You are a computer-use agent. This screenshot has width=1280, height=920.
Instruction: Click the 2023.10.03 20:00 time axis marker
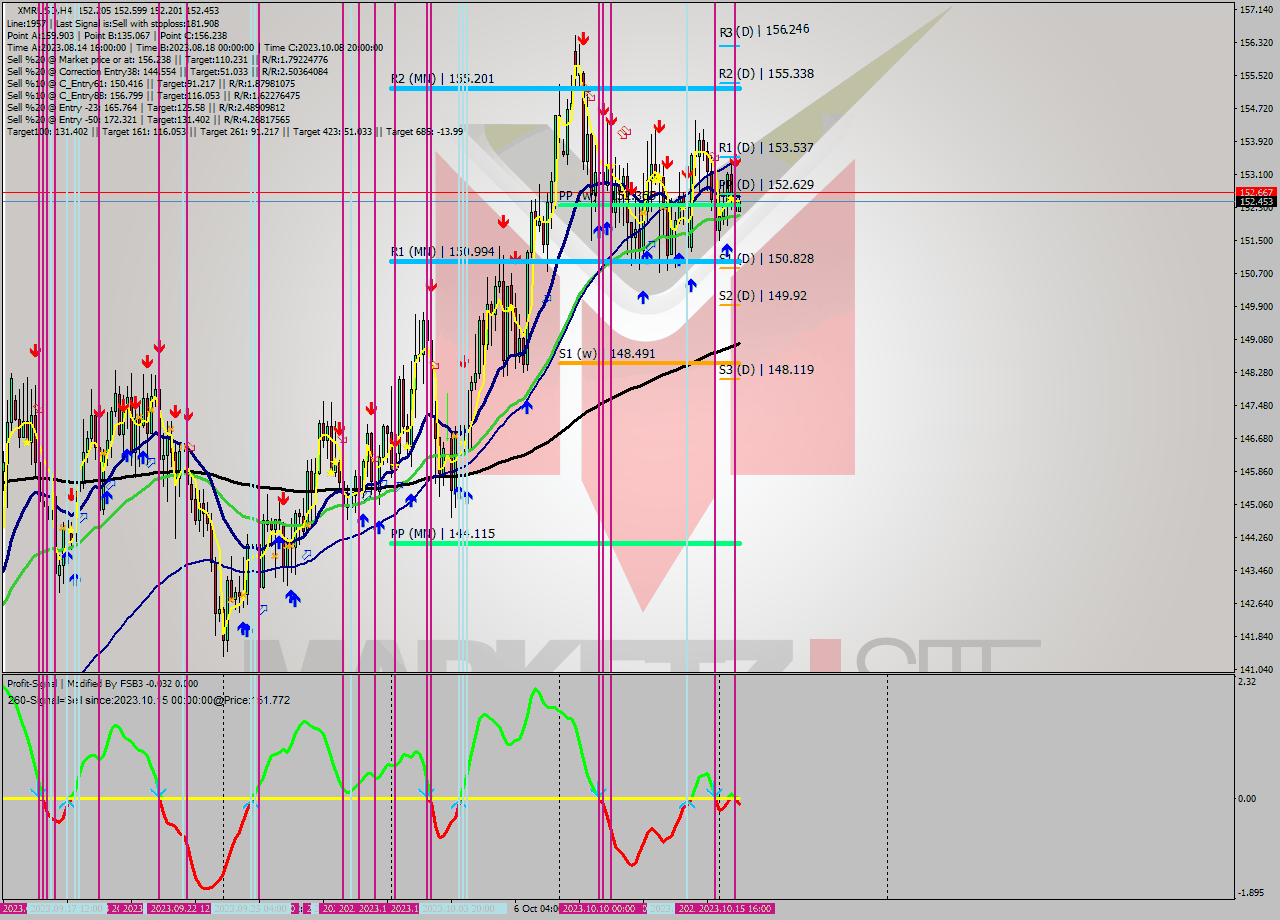(462, 908)
